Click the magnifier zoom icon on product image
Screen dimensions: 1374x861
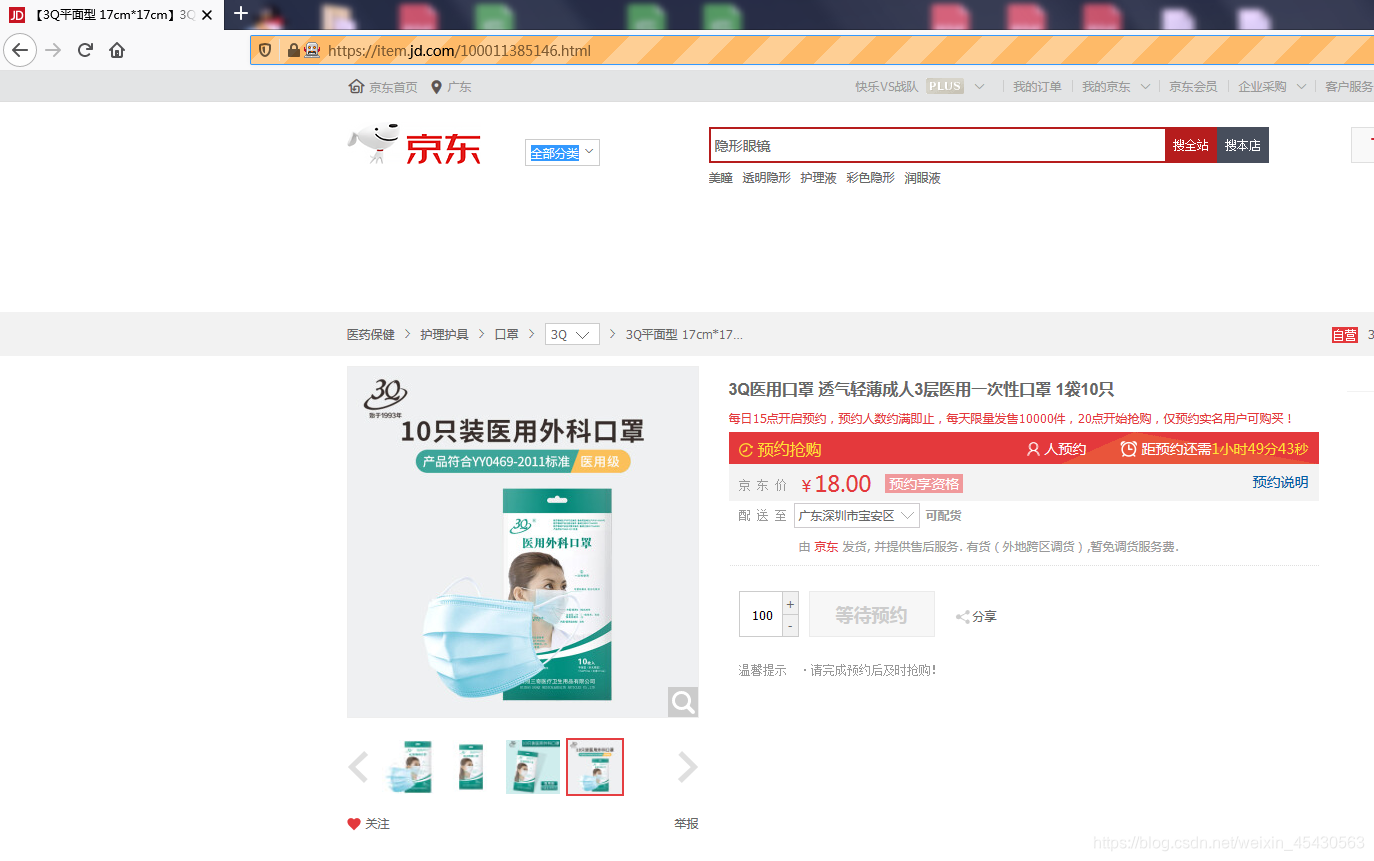point(683,701)
